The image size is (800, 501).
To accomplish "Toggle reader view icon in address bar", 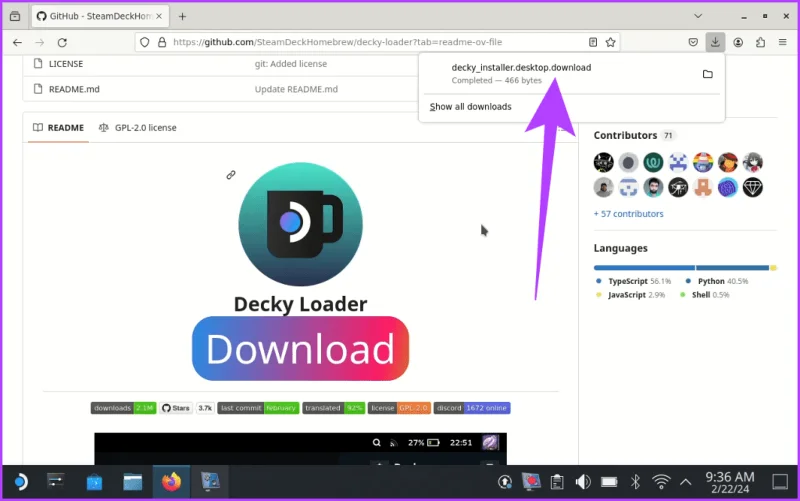I will click(x=593, y=42).
